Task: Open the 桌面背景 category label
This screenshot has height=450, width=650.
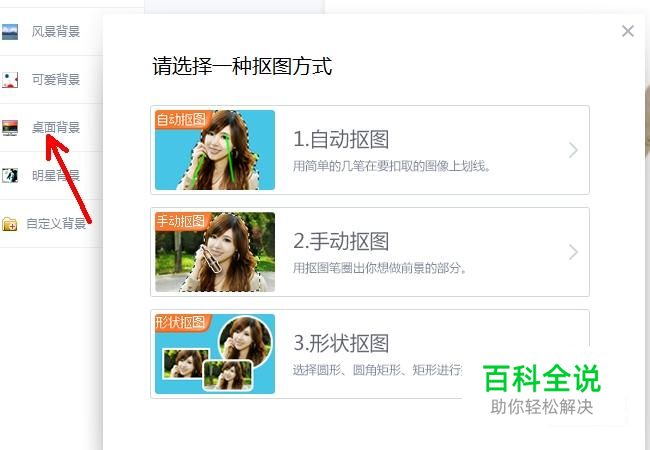Action: (x=56, y=128)
